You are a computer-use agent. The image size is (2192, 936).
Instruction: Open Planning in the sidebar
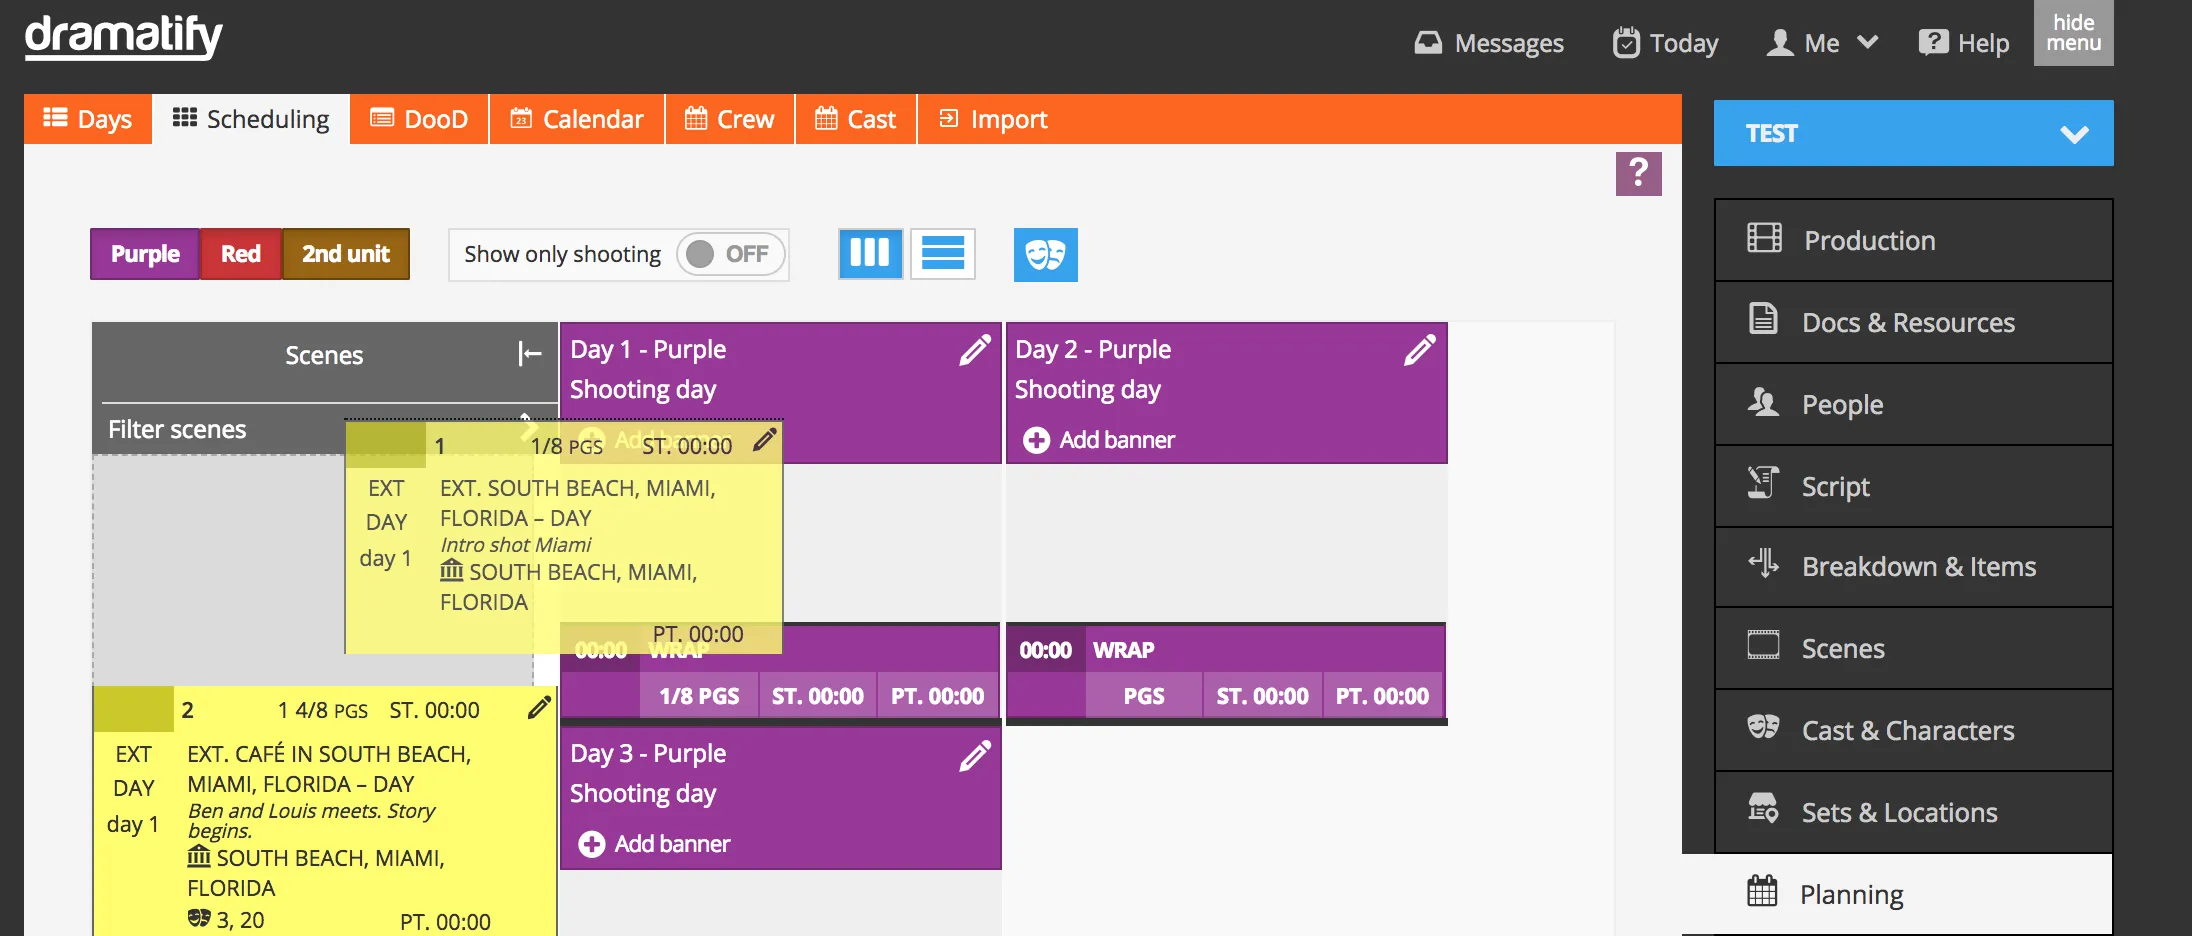1897,894
